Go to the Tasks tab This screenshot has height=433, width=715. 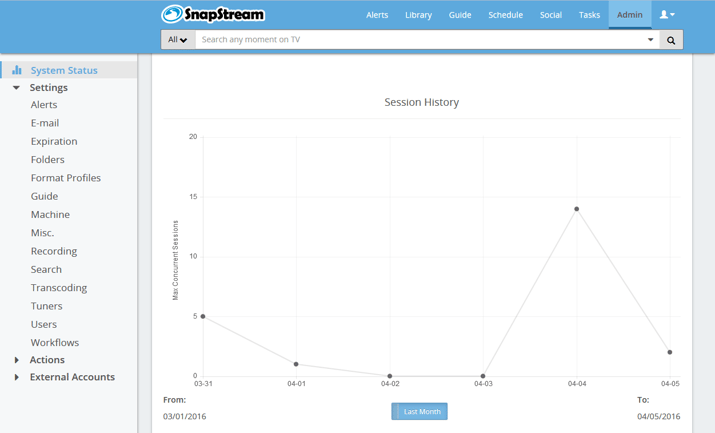tap(589, 15)
